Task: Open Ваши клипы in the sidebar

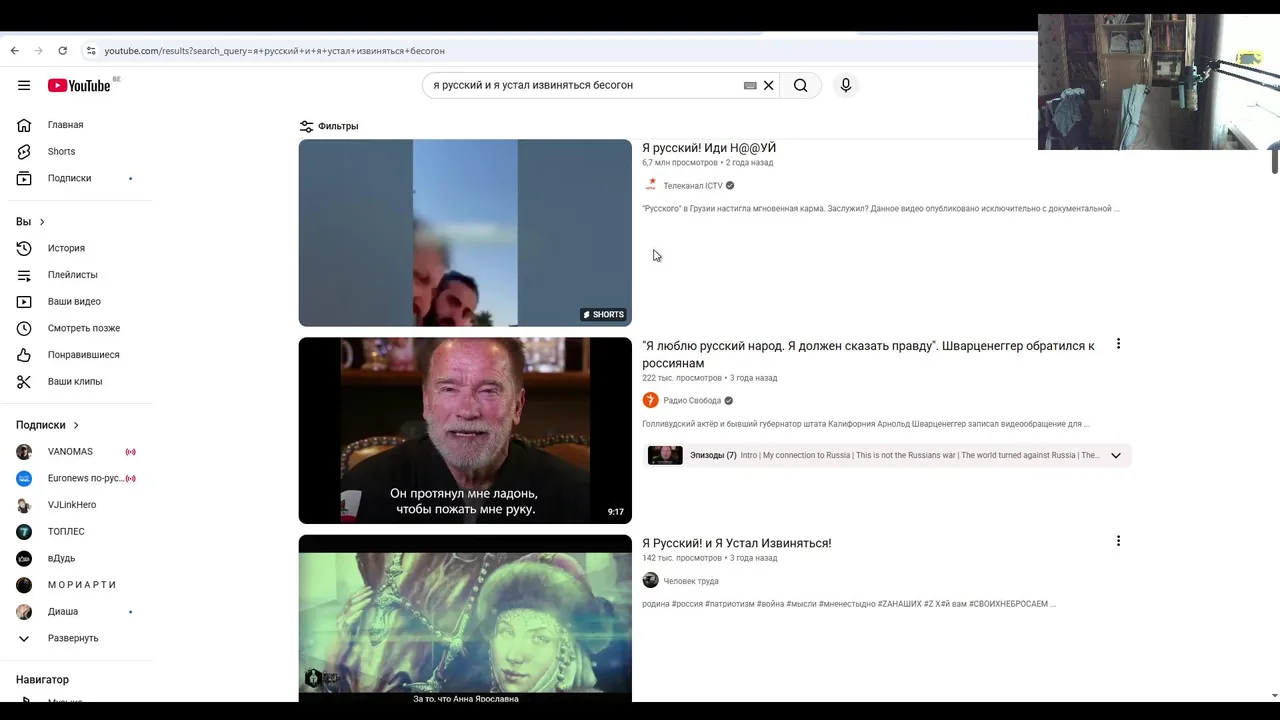Action: pyautogui.click(x=76, y=382)
